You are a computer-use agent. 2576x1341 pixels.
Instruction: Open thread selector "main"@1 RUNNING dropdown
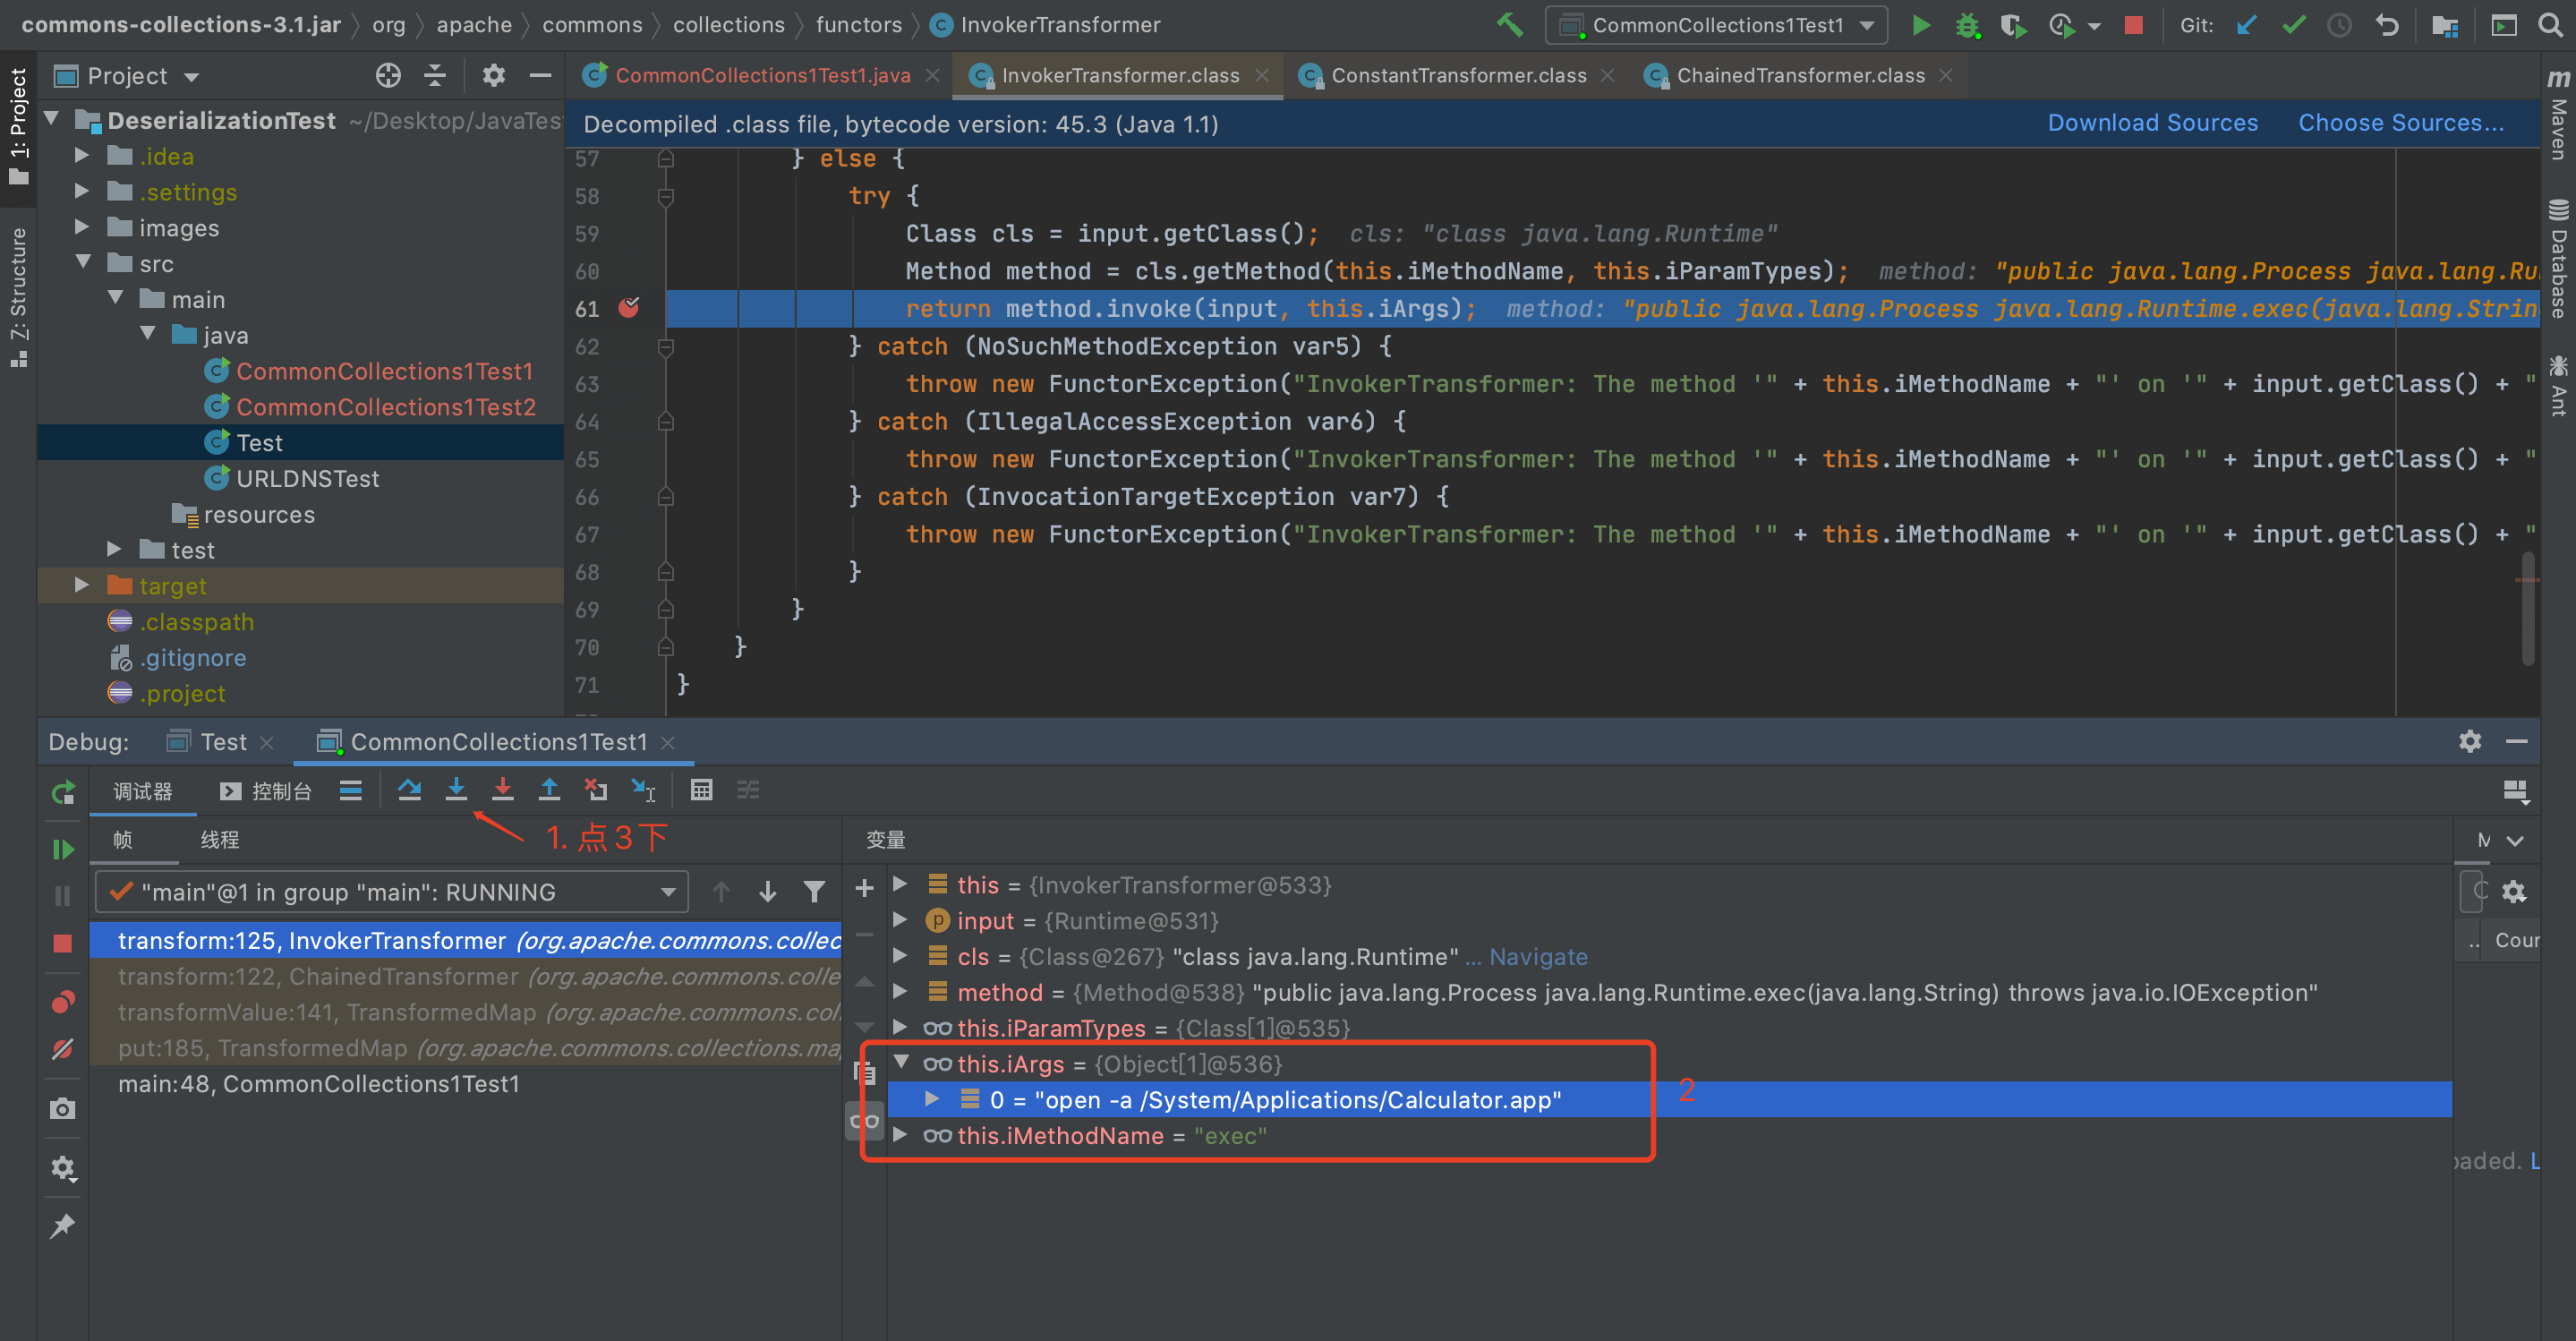tap(392, 891)
